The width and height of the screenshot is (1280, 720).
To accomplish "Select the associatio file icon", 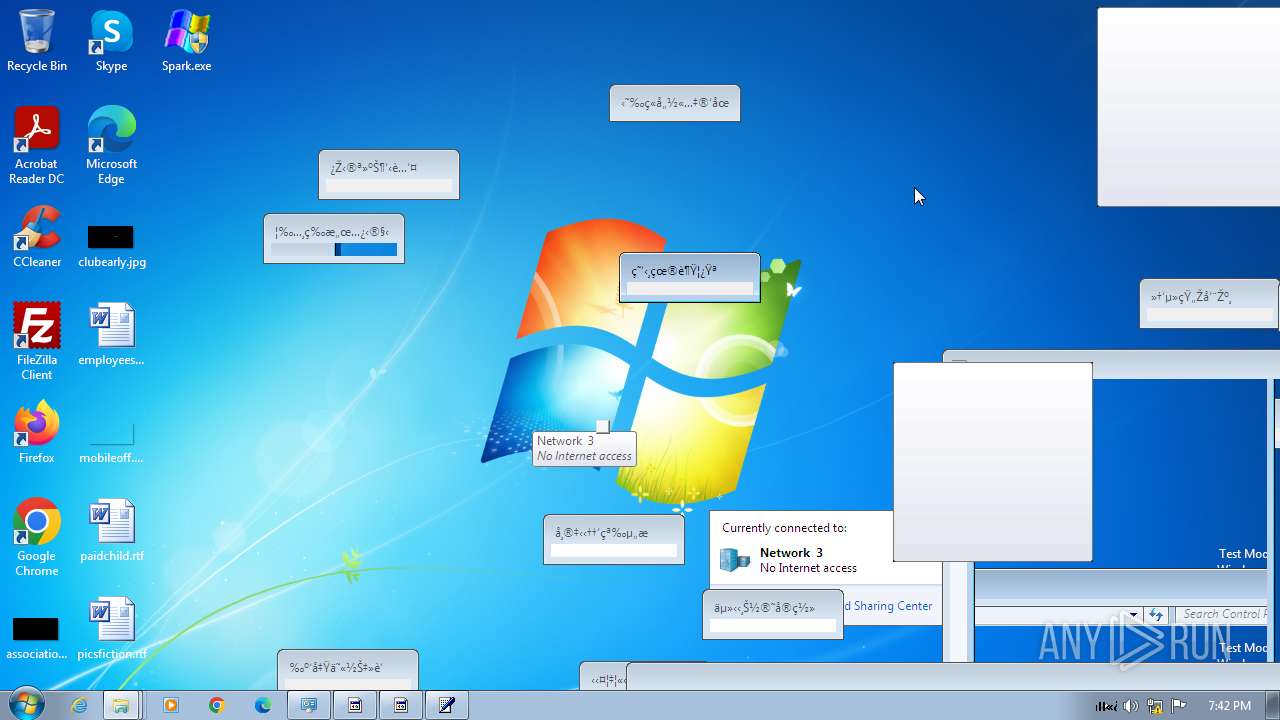I will click(x=37, y=637).
